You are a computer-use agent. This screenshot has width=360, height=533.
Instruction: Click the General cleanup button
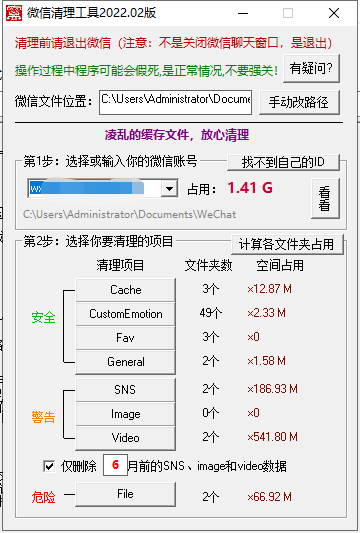[125, 362]
